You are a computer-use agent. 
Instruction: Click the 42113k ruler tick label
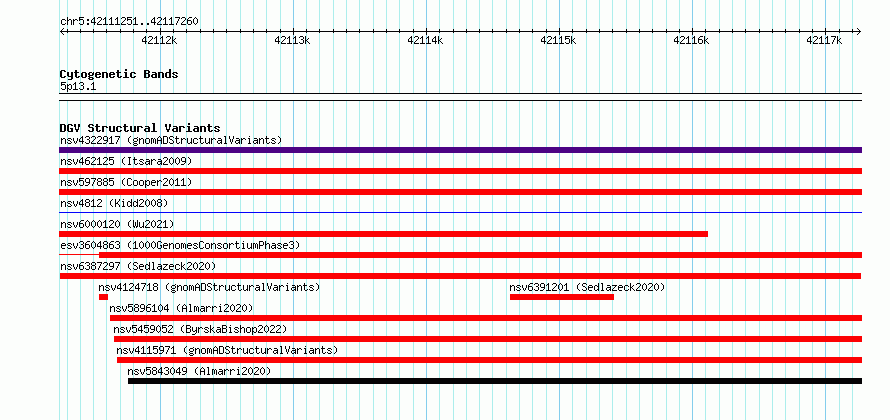tap(292, 40)
